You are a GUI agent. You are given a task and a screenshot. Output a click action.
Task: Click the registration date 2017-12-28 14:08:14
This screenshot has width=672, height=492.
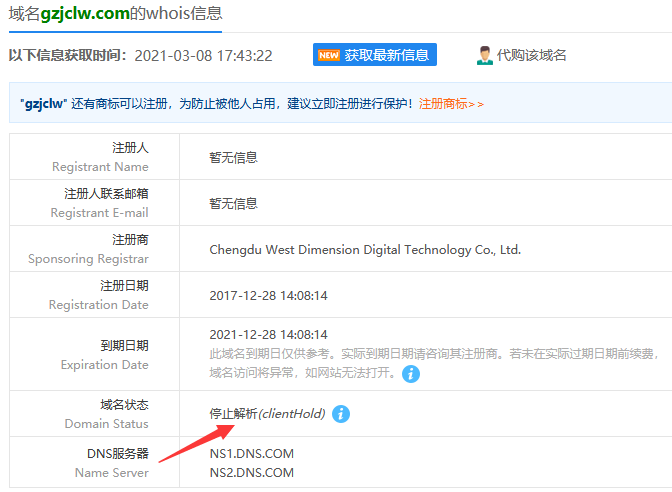(x=268, y=296)
